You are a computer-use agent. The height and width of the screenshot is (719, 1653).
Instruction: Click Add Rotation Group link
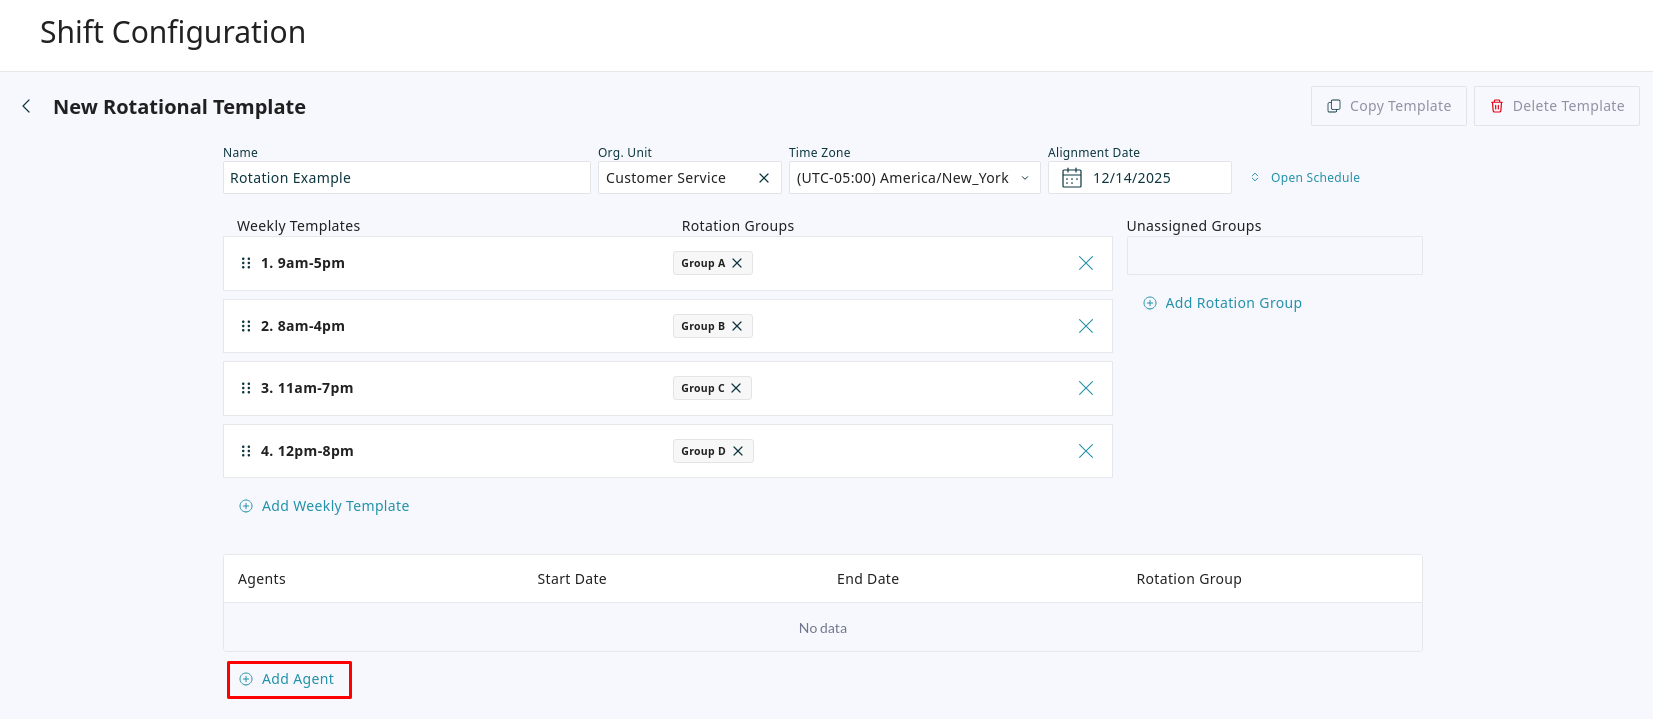click(1232, 303)
